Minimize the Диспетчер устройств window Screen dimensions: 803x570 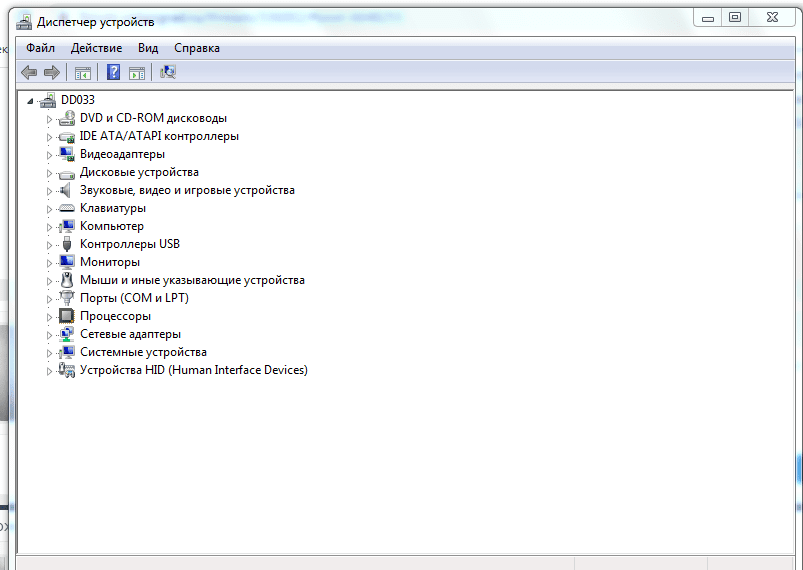tap(708, 18)
